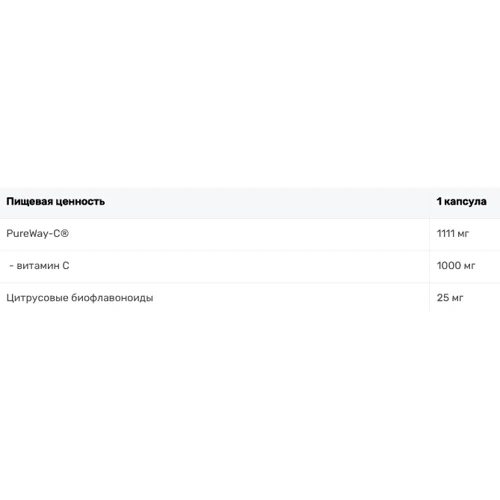Click the 'Пищевая ценность' header cell

215,202
